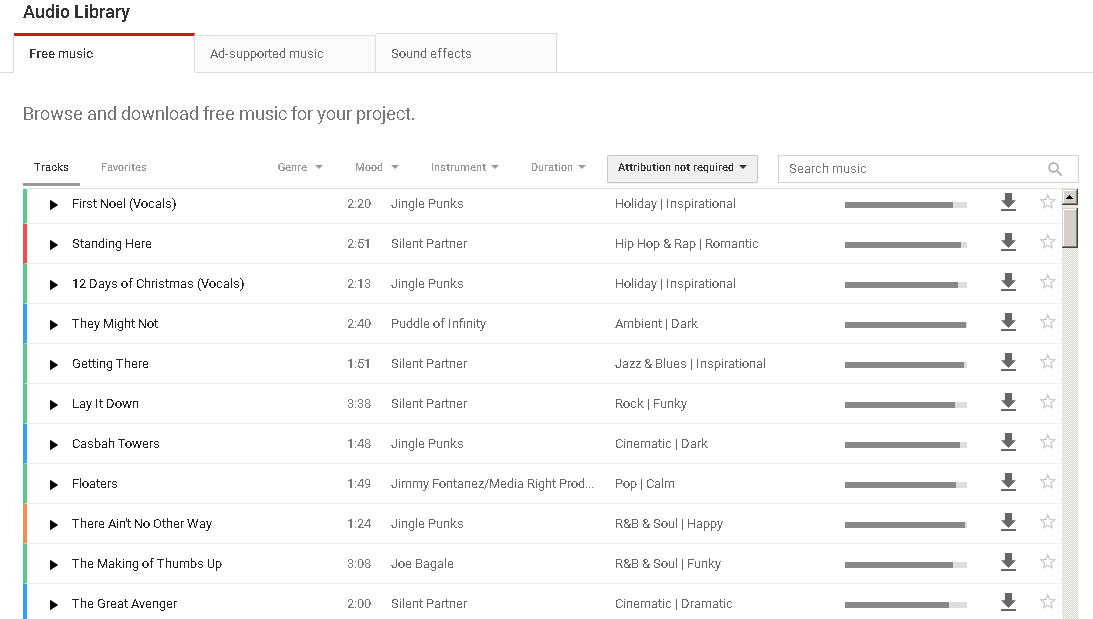This screenshot has height=619, width=1093.
Task: Star the track They Might Not as favorite
Action: point(1047,322)
